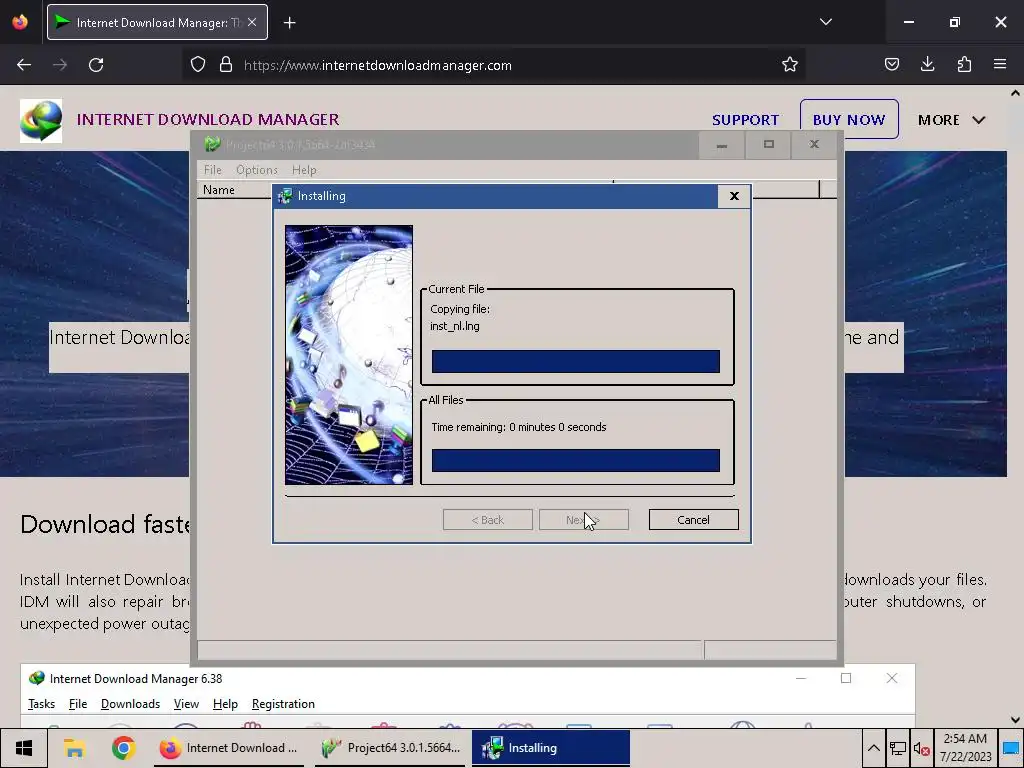1024x768 pixels.
Task: Open File Explorer from taskbar
Action: pyautogui.click(x=74, y=748)
